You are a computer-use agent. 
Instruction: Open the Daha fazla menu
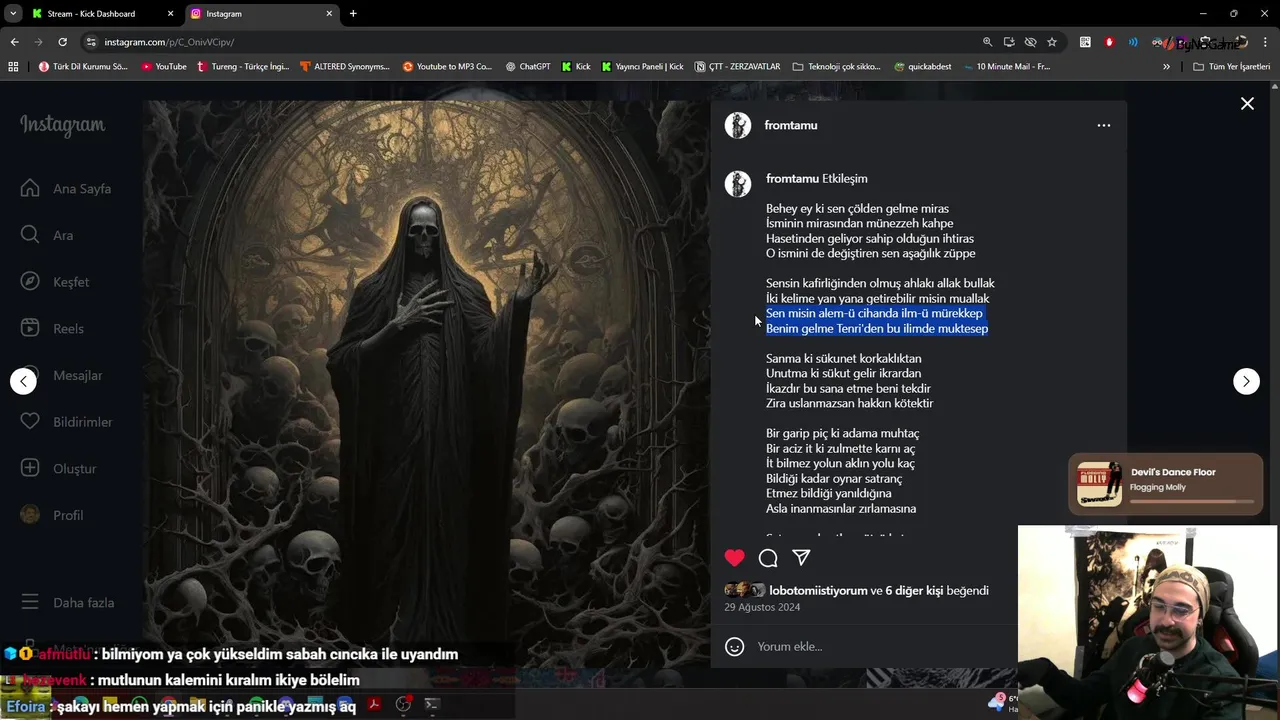click(x=67, y=602)
